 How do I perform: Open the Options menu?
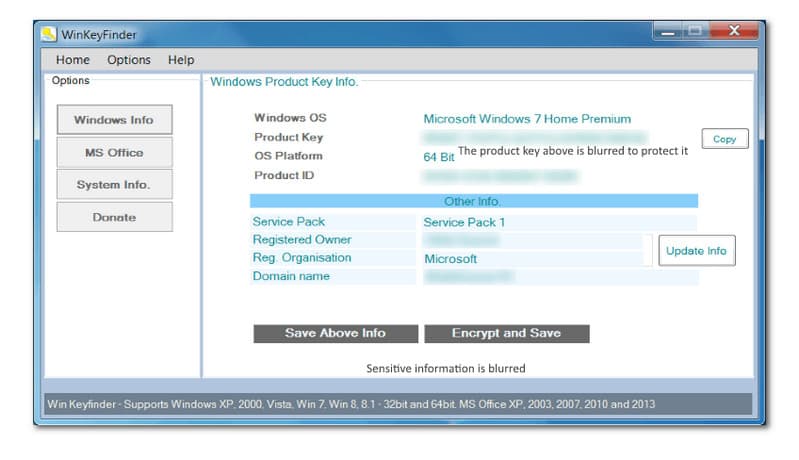click(129, 60)
